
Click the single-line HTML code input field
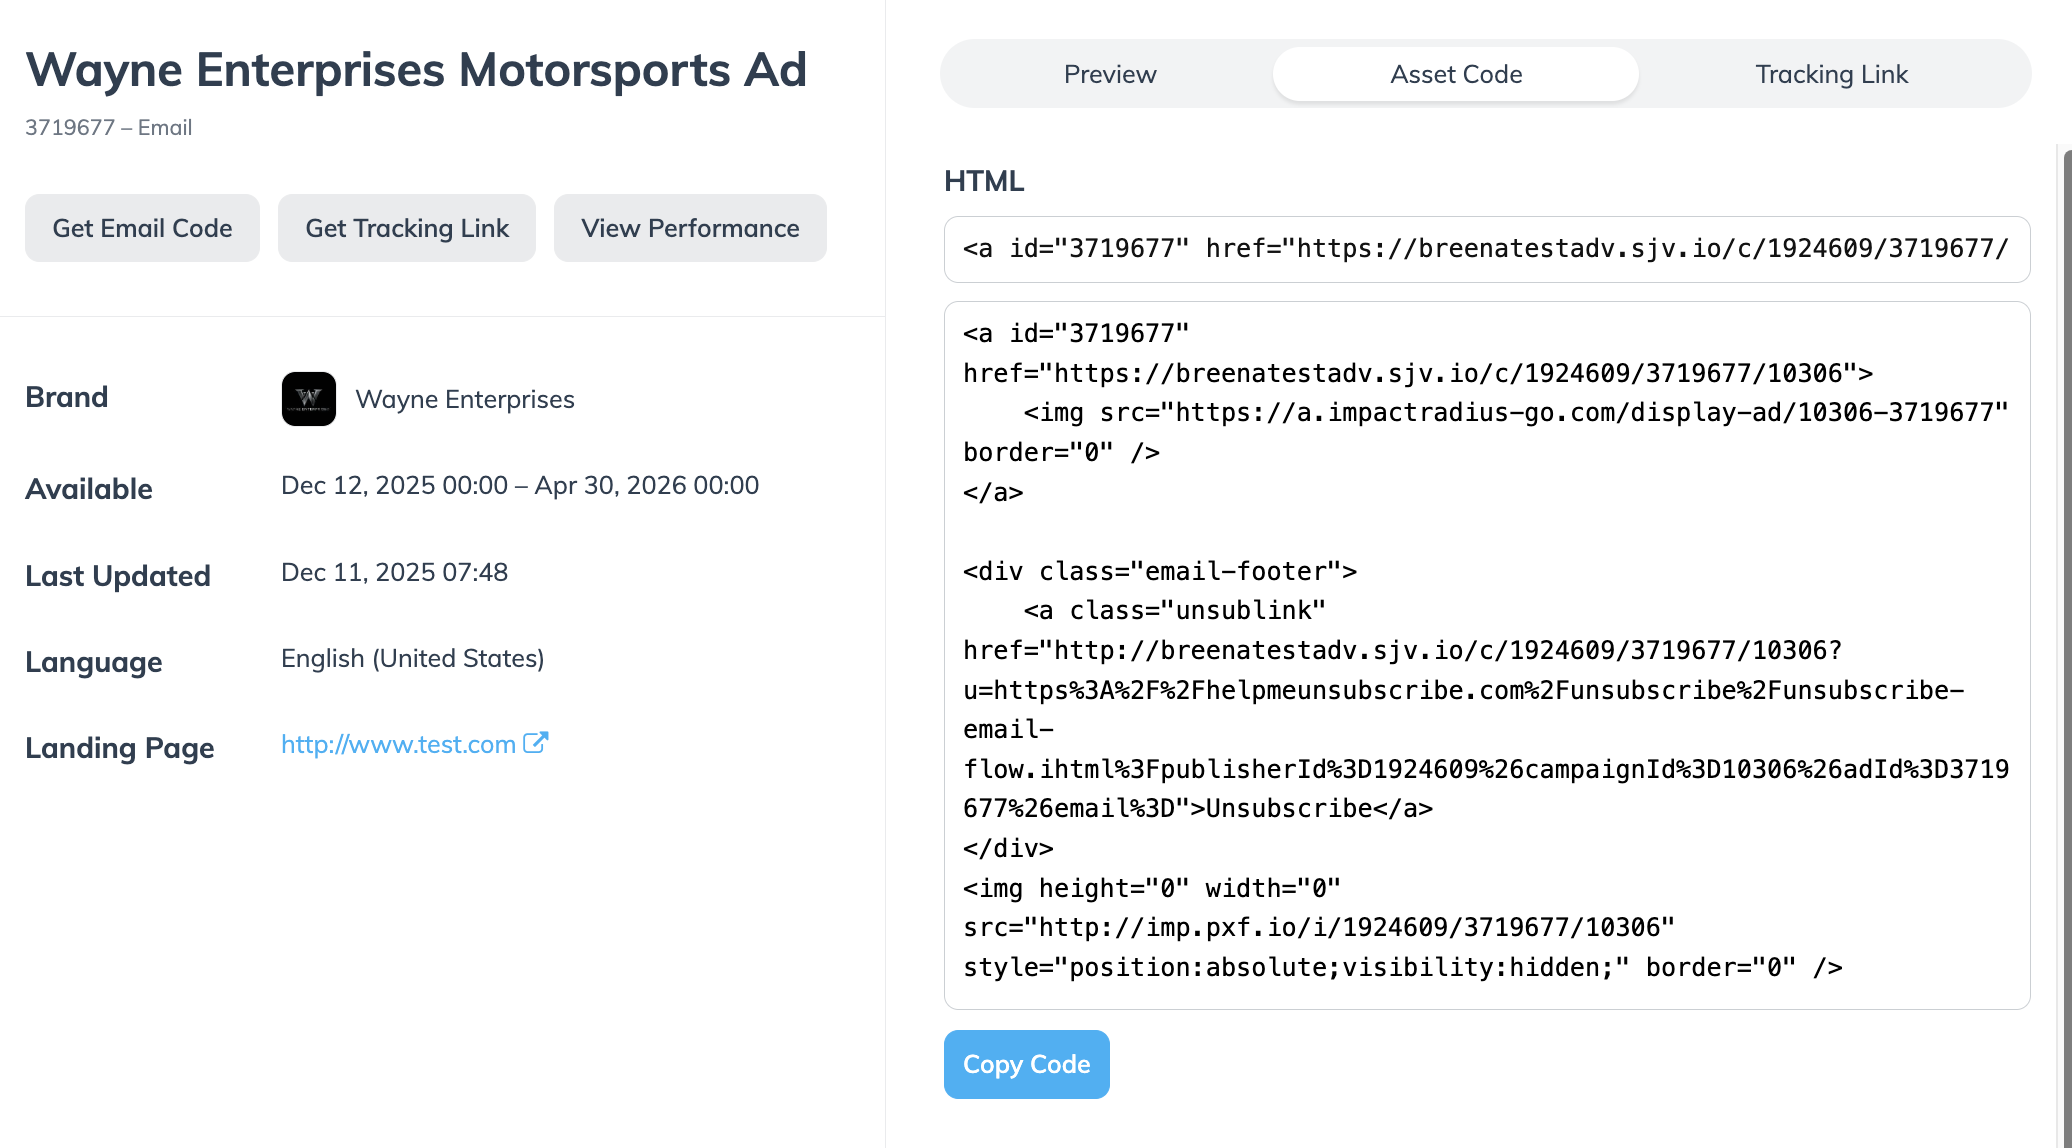click(x=1486, y=249)
